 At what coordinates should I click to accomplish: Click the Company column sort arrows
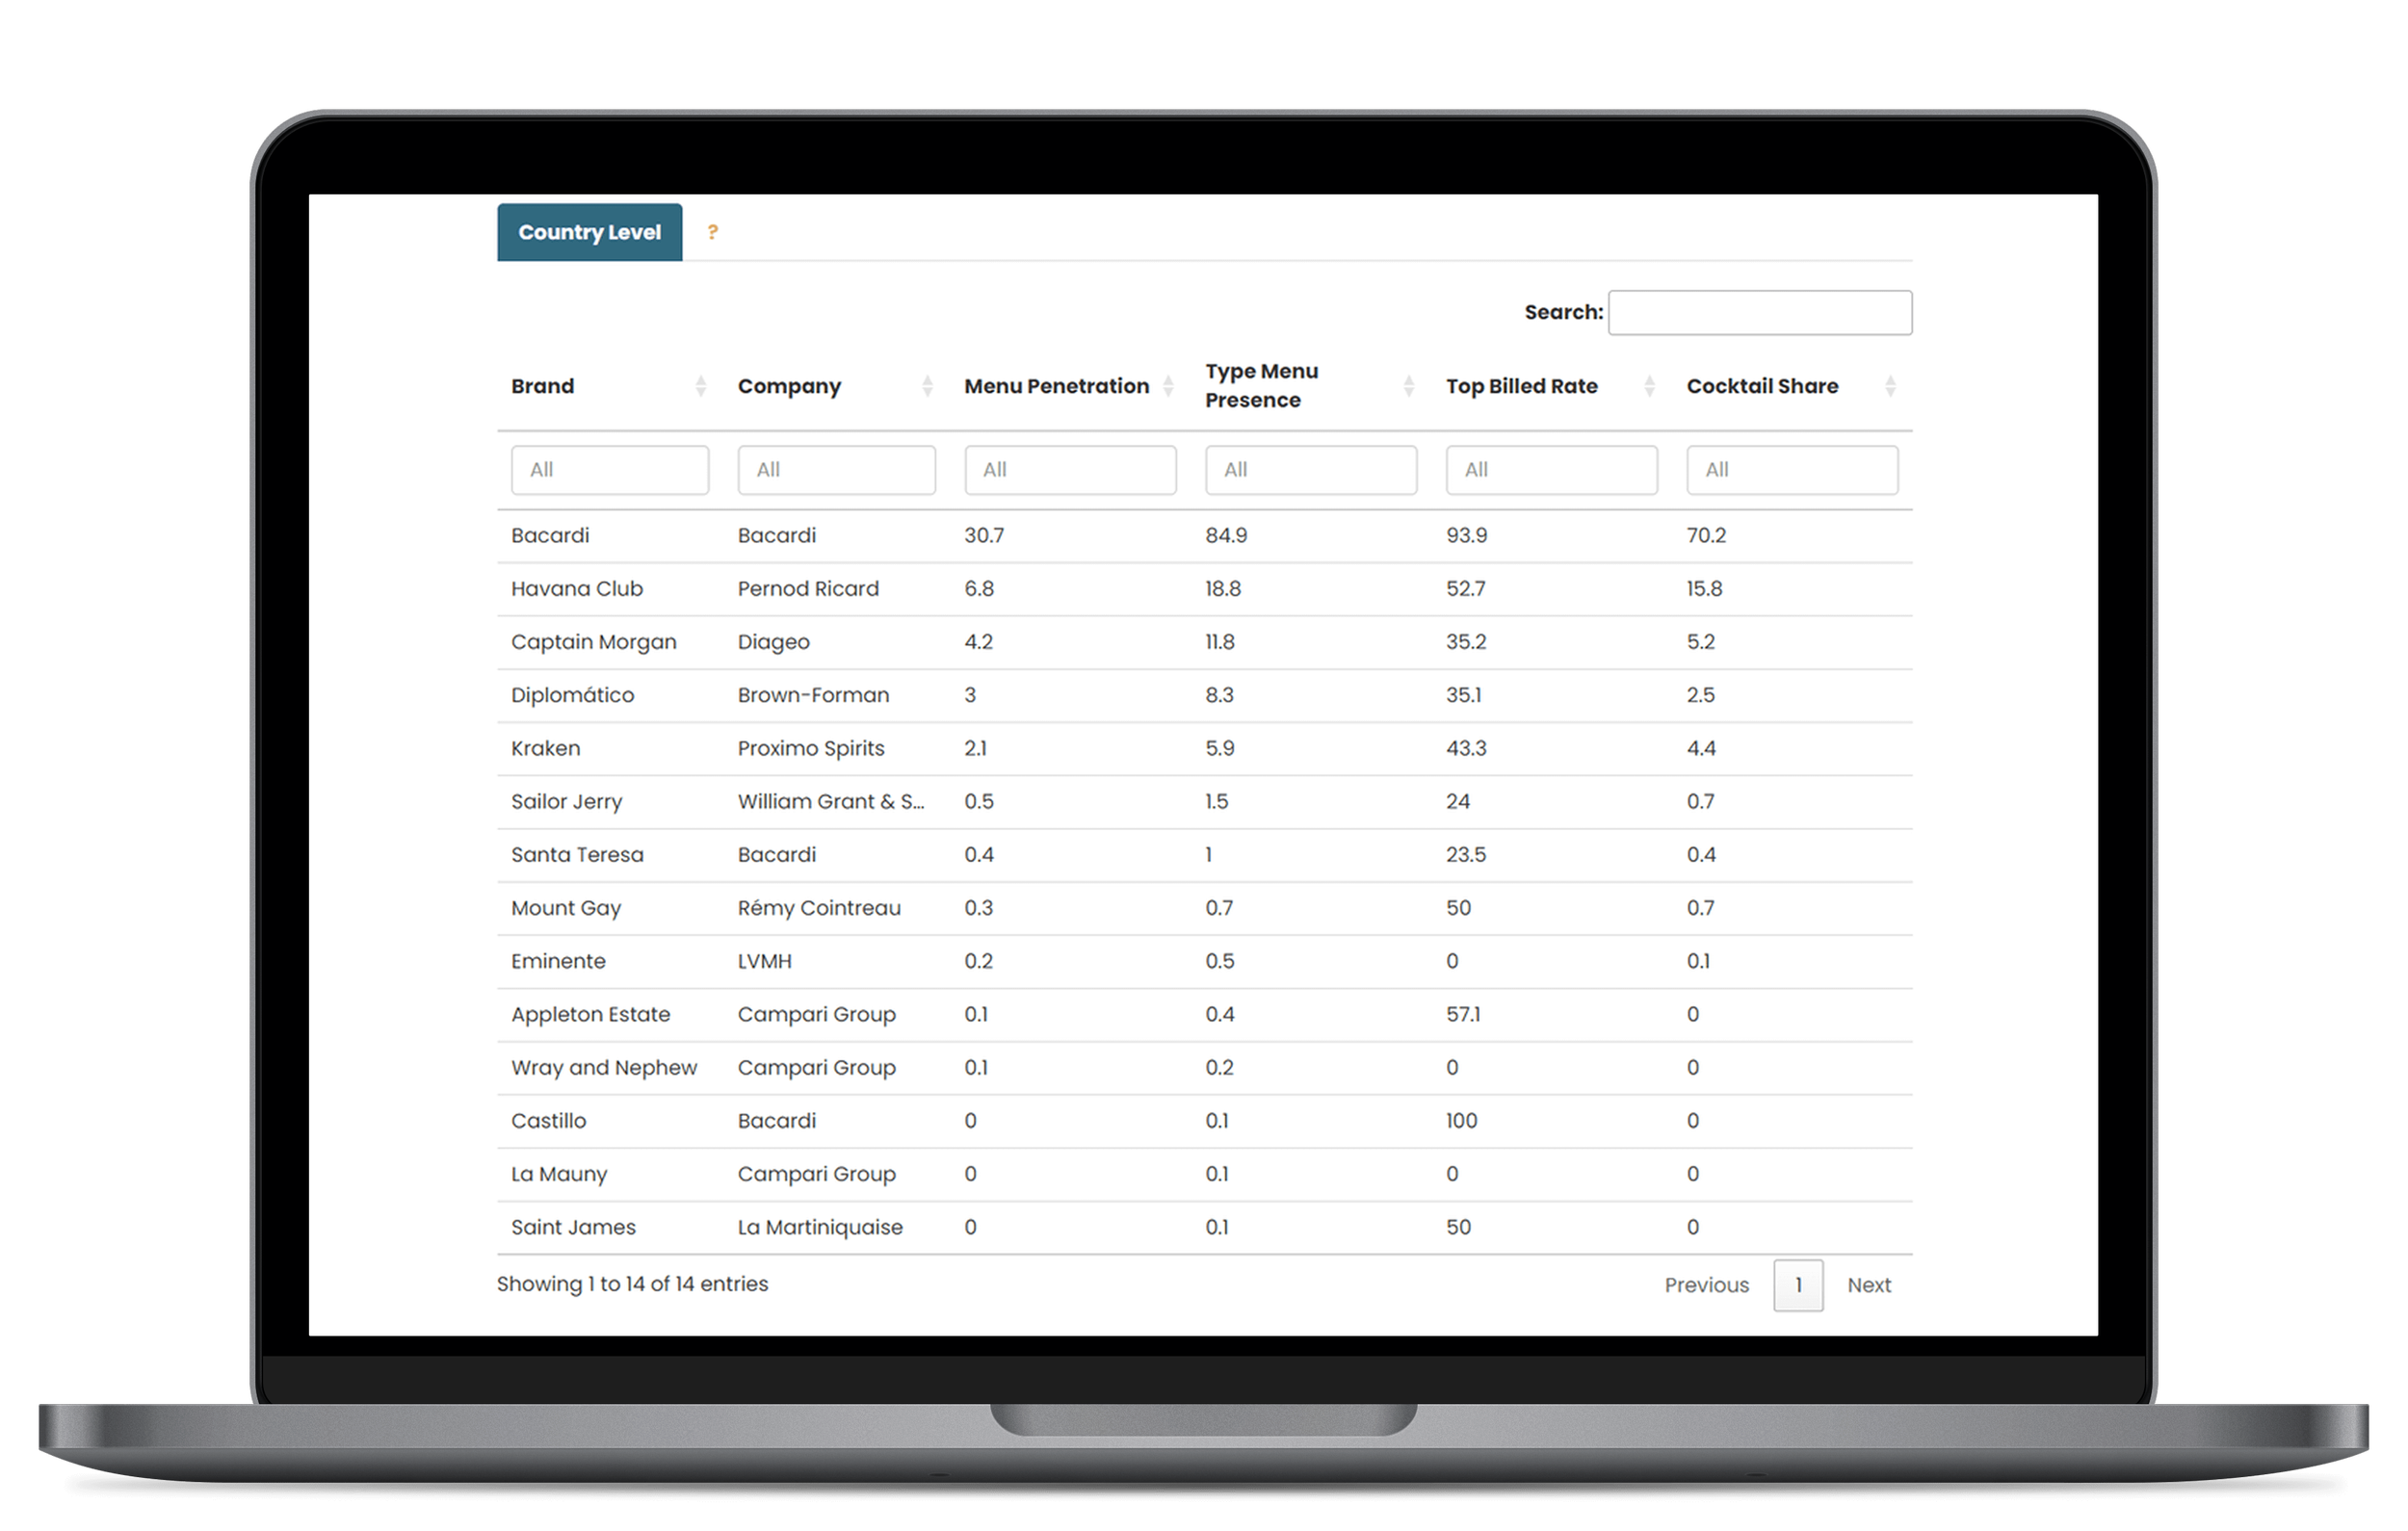pos(927,386)
